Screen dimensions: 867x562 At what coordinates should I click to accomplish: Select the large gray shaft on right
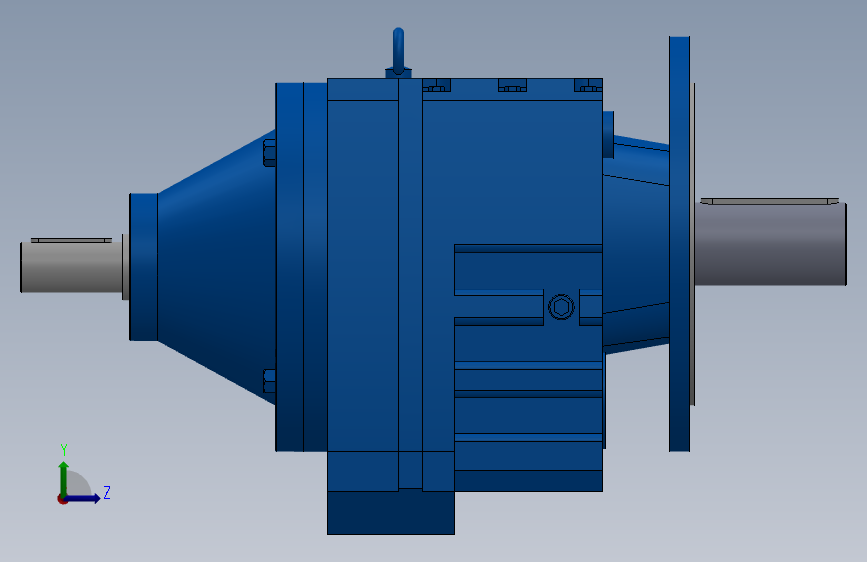click(770, 244)
